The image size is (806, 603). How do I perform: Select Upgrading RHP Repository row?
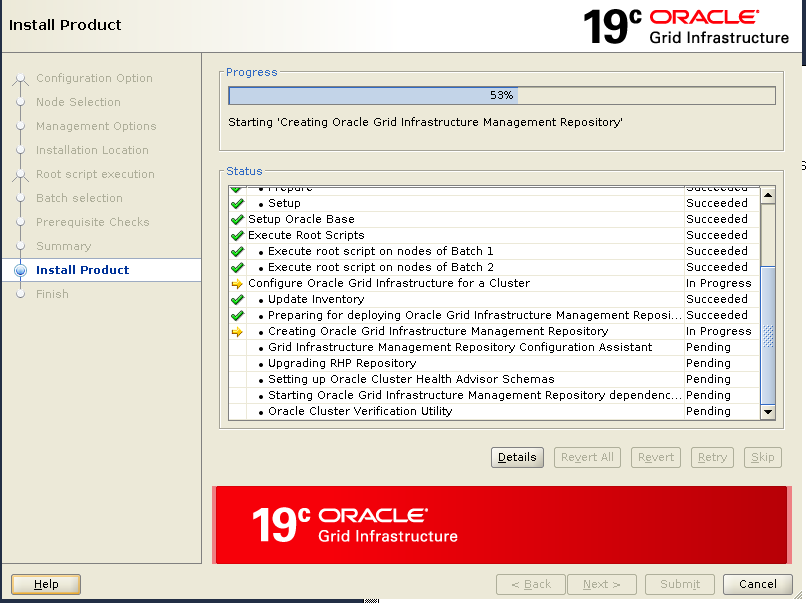click(342, 363)
